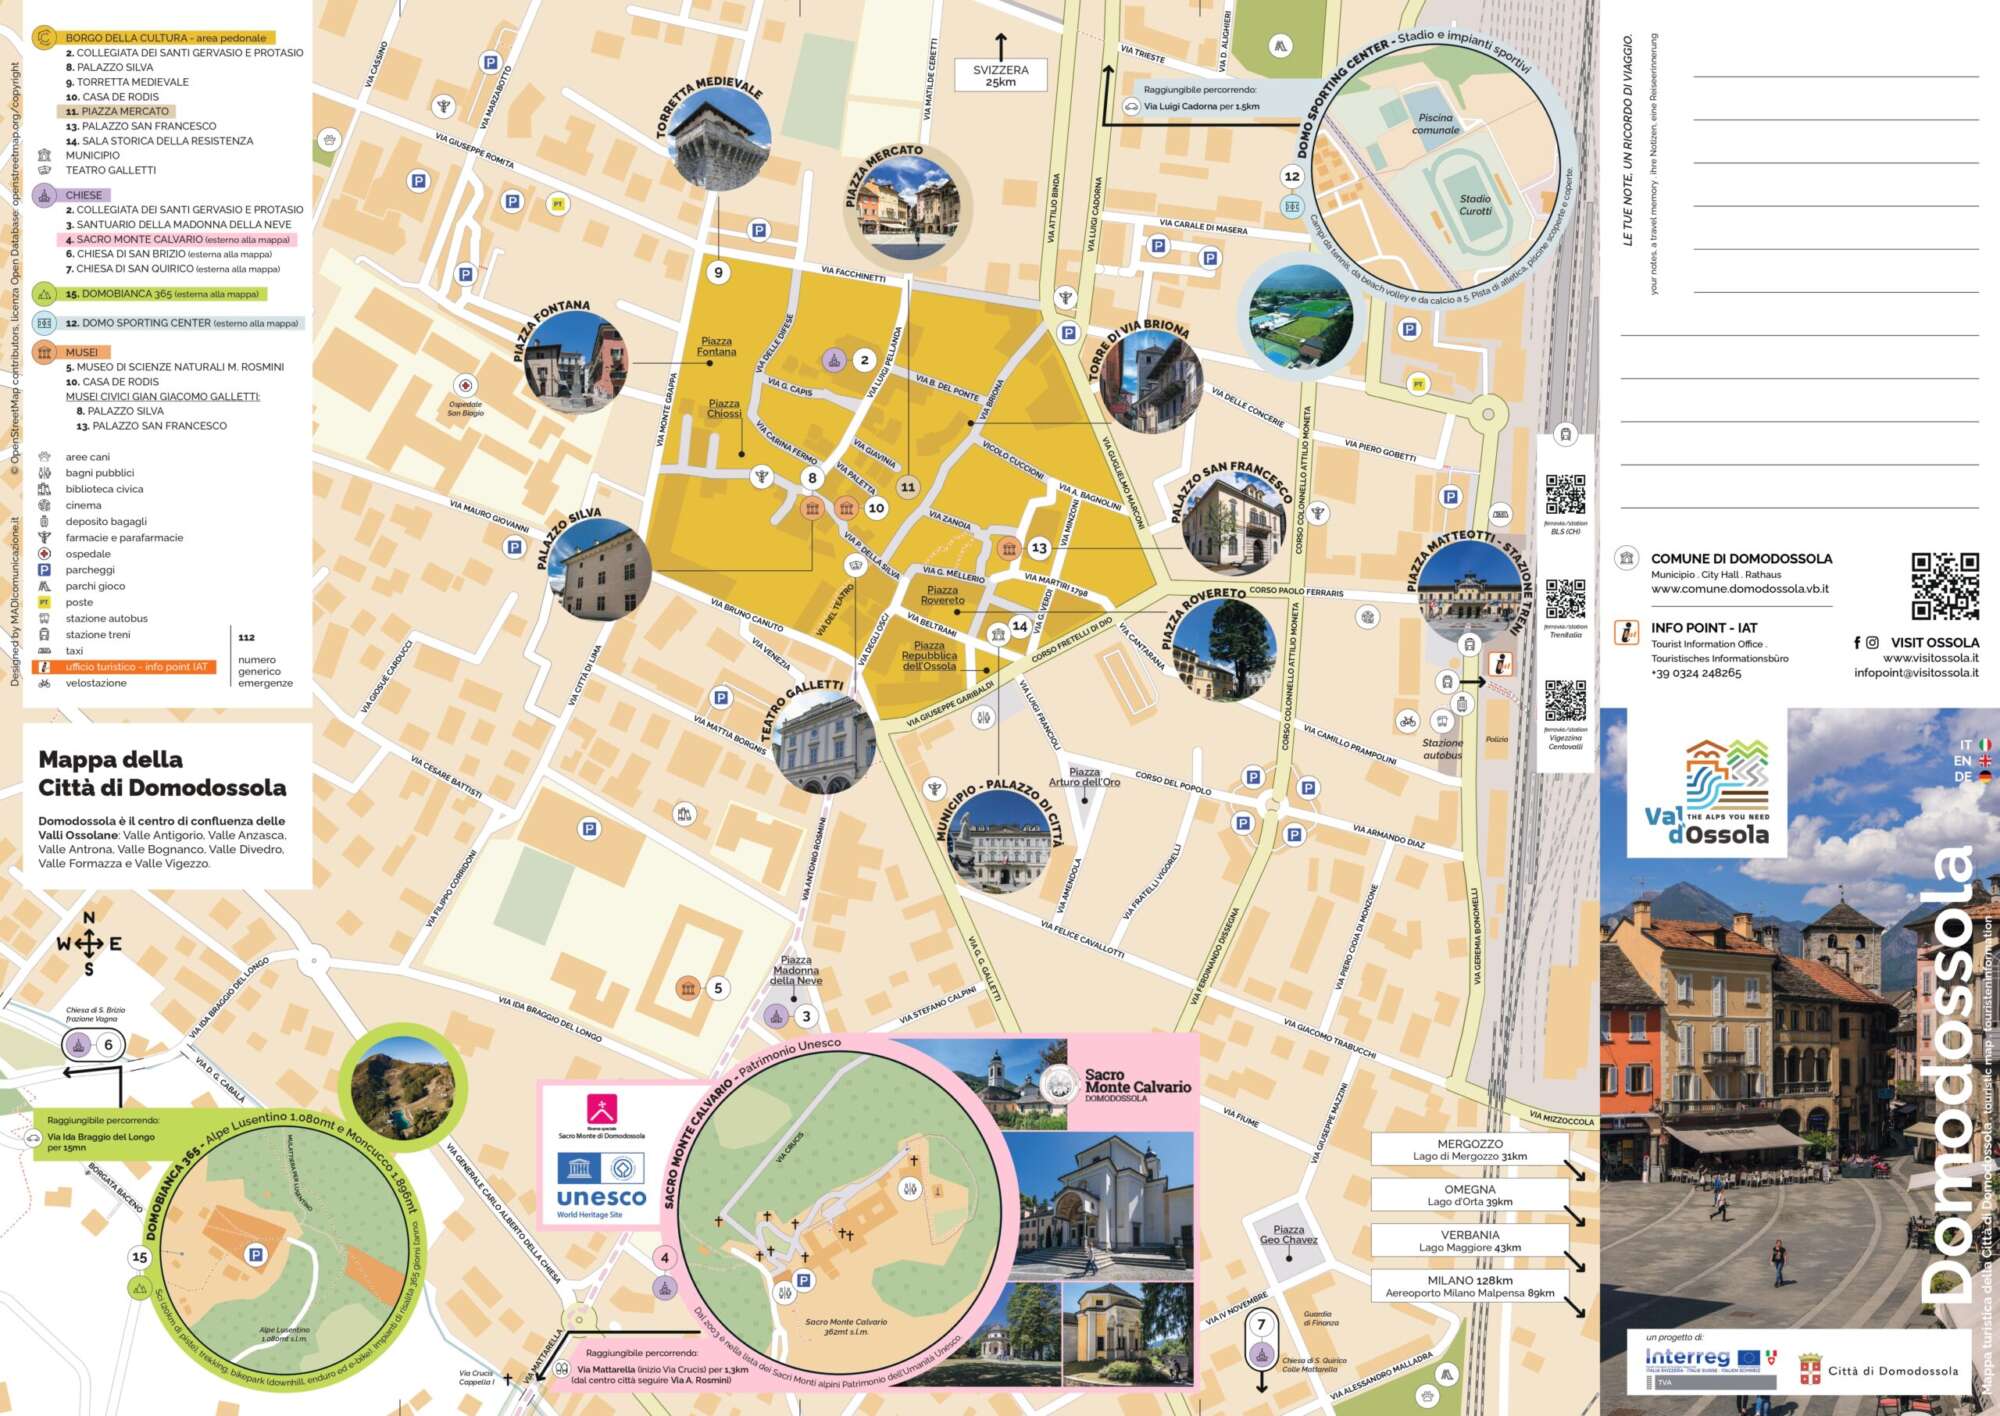Click the Facebook icon next to Visit Ossola

[x=1857, y=643]
